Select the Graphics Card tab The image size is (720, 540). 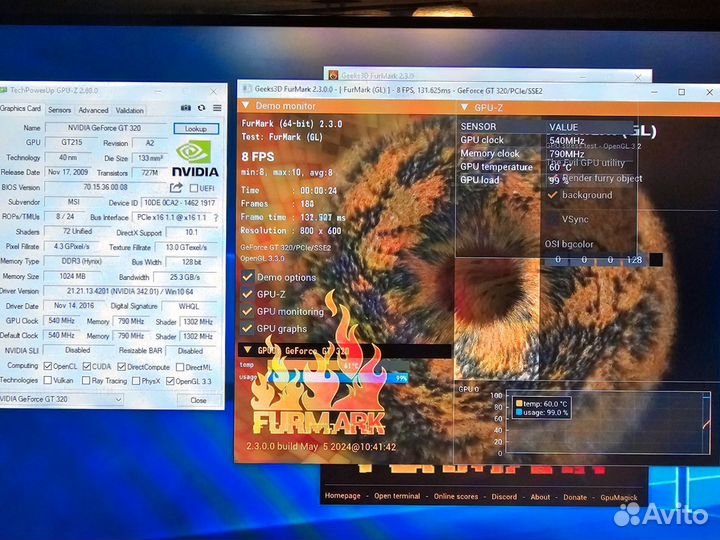(x=21, y=109)
